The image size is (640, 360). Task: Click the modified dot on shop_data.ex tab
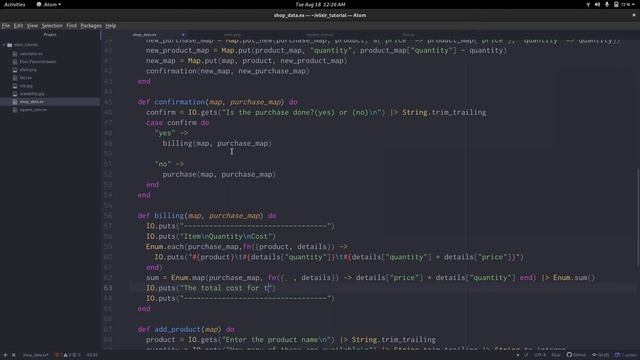click(x=183, y=35)
